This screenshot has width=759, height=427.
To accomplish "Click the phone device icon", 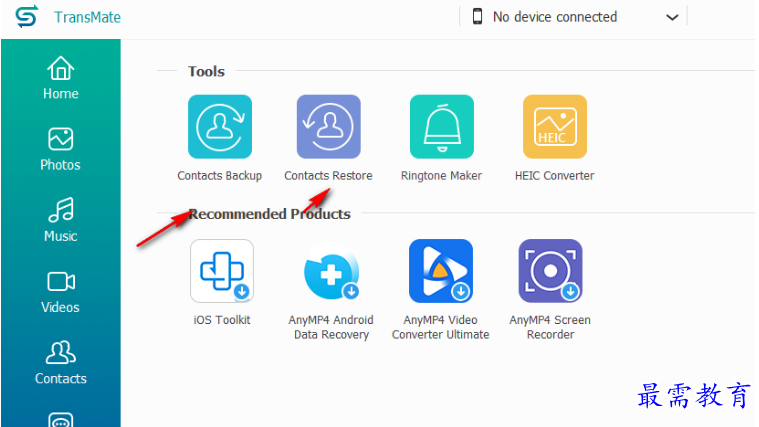I will point(477,16).
